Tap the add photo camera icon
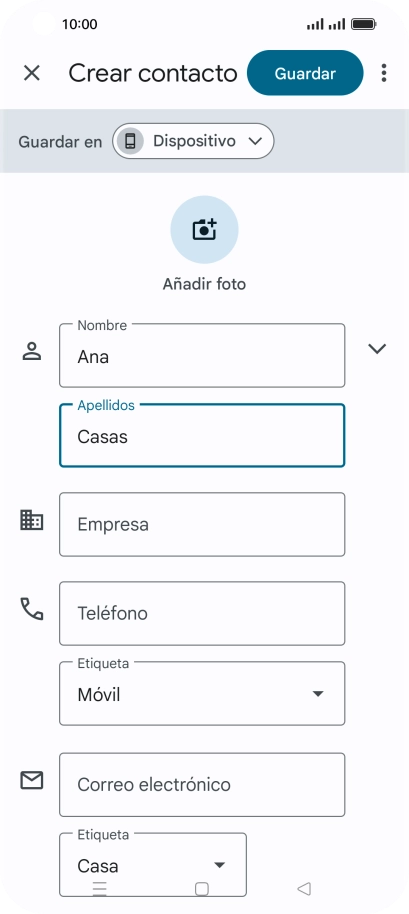 click(x=204, y=230)
